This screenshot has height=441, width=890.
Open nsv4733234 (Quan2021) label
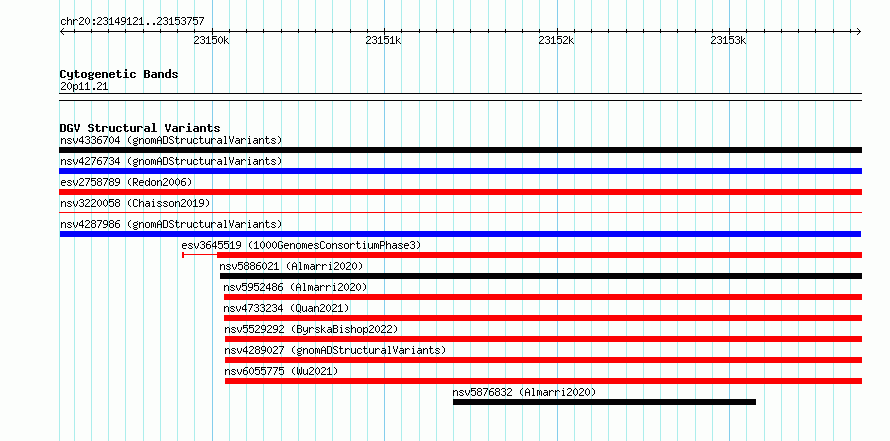[x=287, y=308]
